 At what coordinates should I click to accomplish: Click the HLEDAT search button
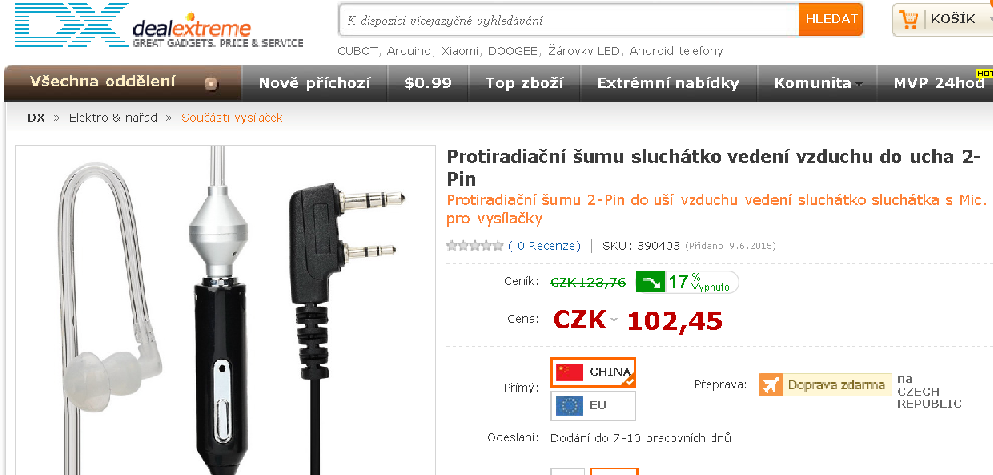[831, 20]
